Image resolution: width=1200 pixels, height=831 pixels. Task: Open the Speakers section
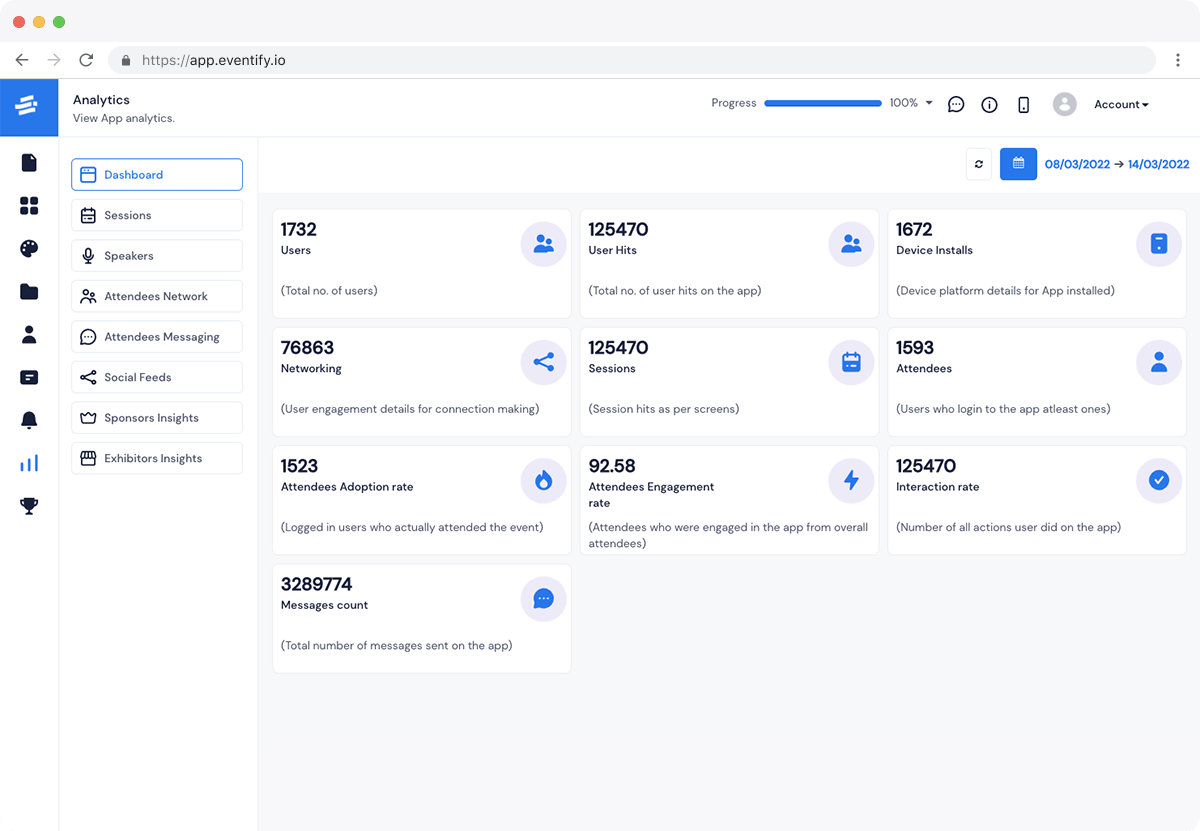click(156, 255)
